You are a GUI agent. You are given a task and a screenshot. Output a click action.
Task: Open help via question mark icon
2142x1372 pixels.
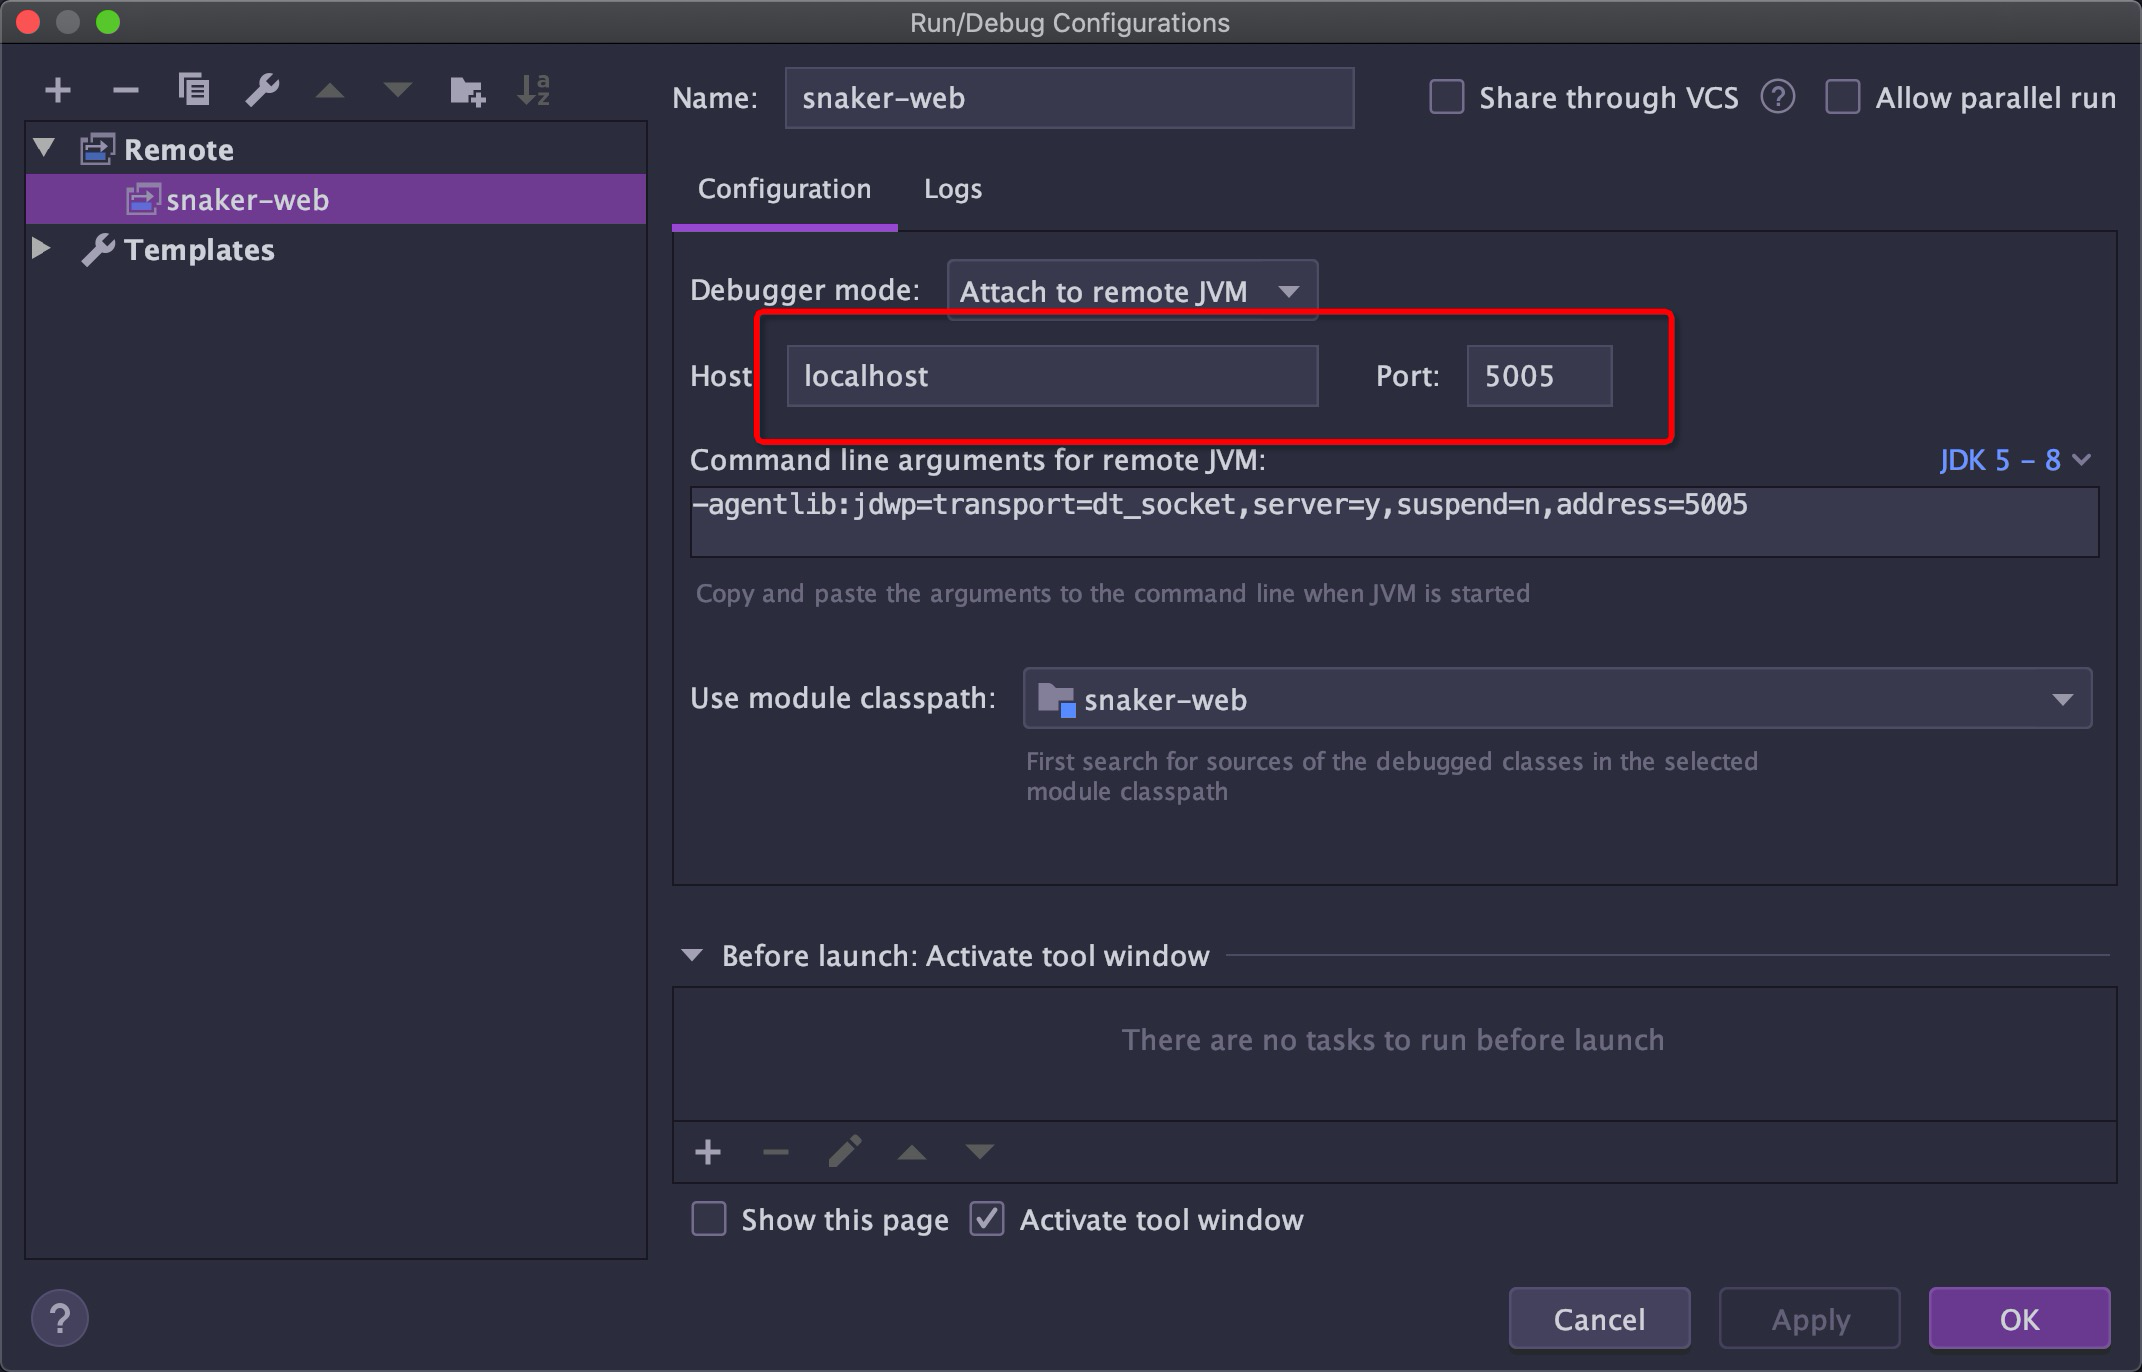pos(59,1317)
